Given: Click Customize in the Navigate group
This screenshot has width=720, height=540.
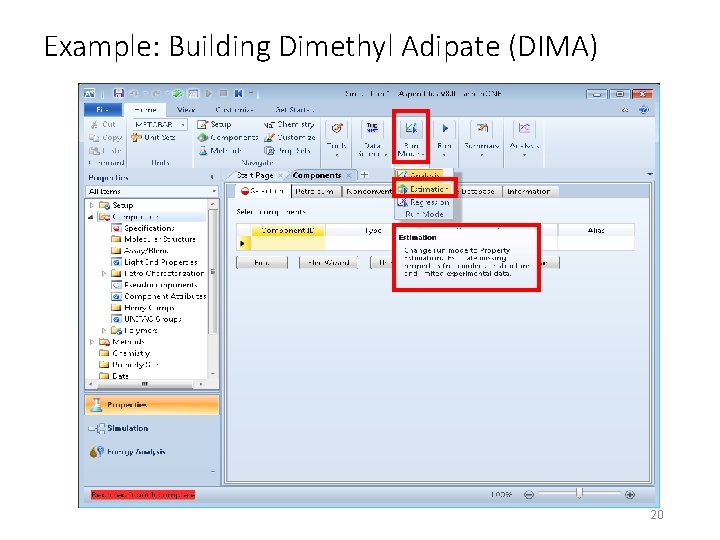Looking at the screenshot, I should pyautogui.click(x=290, y=137).
